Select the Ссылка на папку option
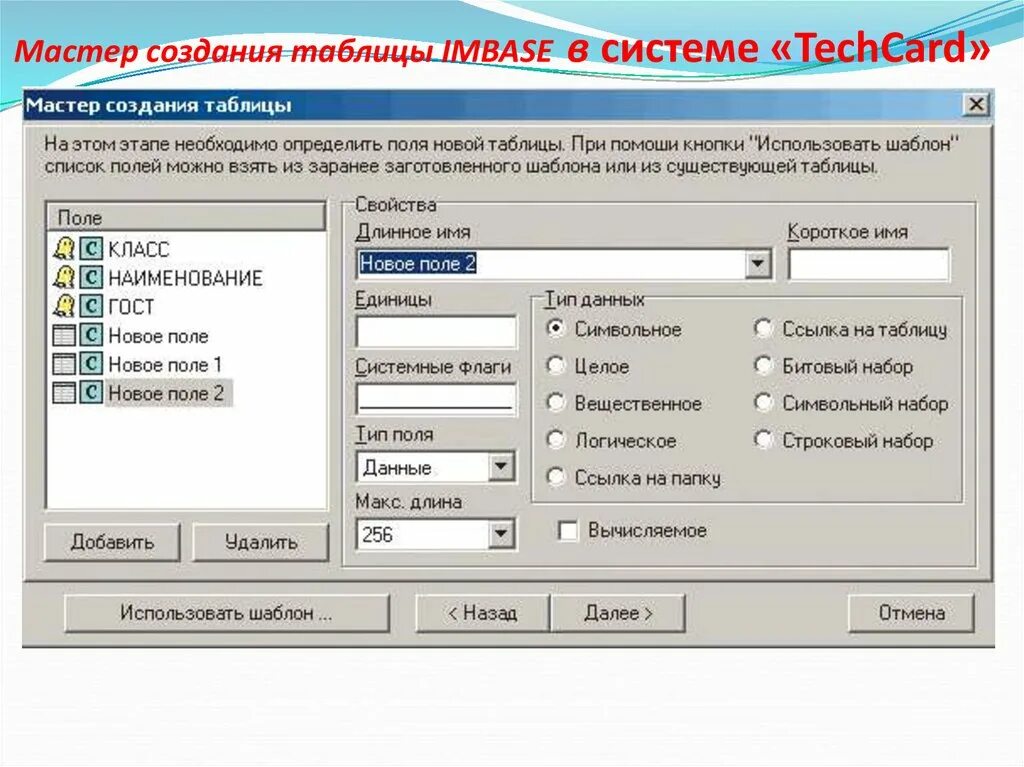Screen dimensions: 1024x767 tap(555, 478)
